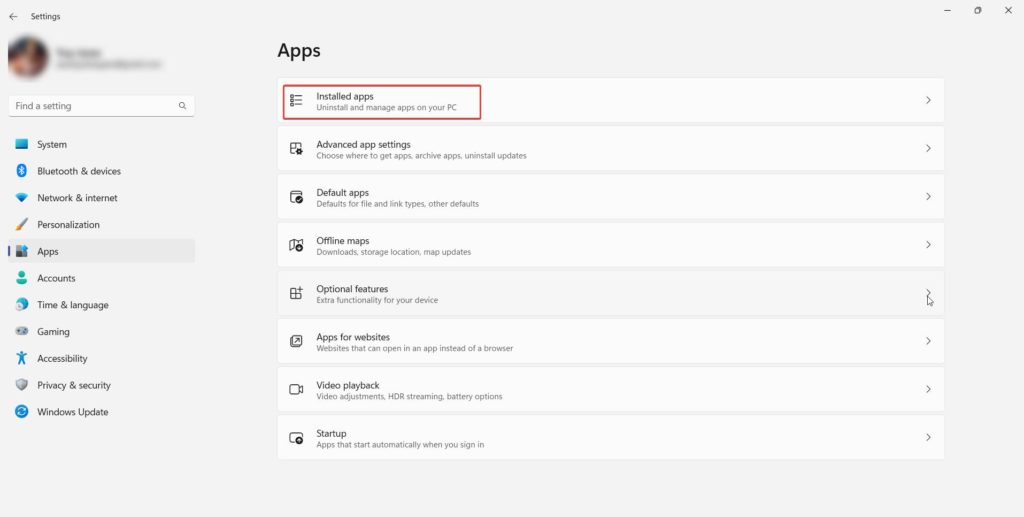Click the Startup icon
This screenshot has width=1024, height=517.
[x=296, y=438]
